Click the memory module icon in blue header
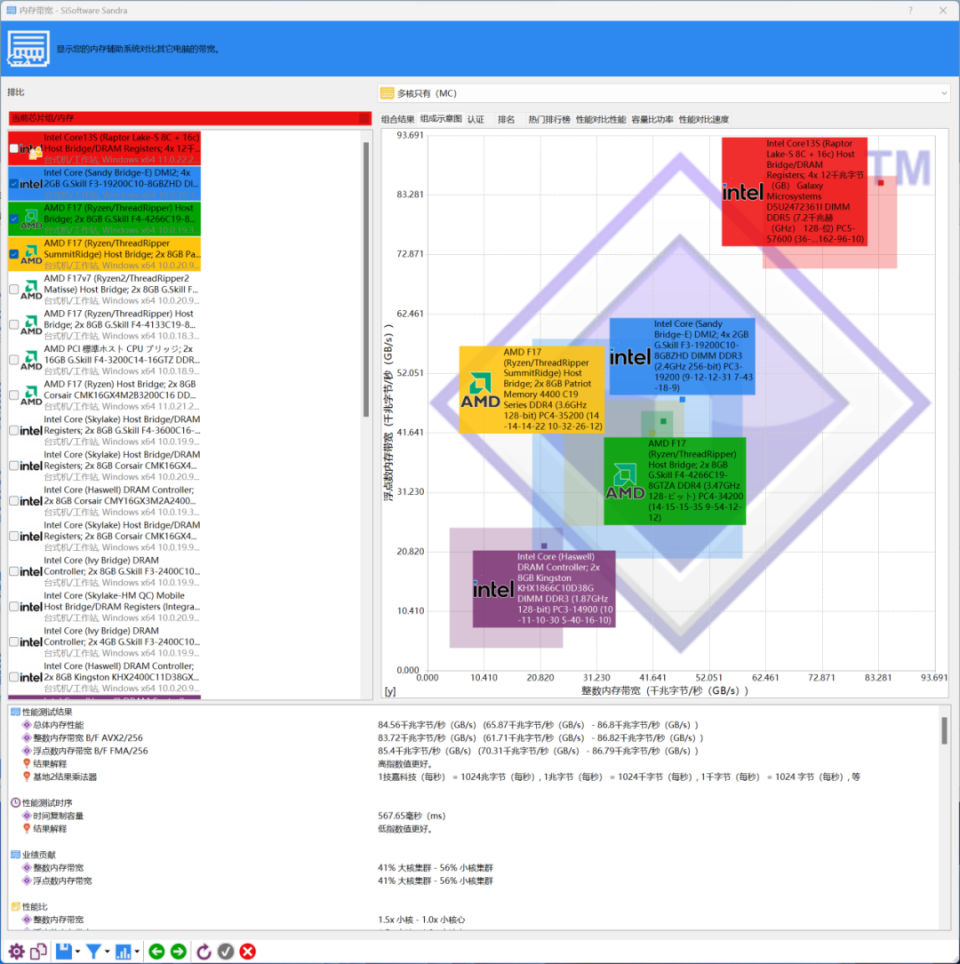Image resolution: width=960 pixels, height=964 pixels. pos(28,49)
